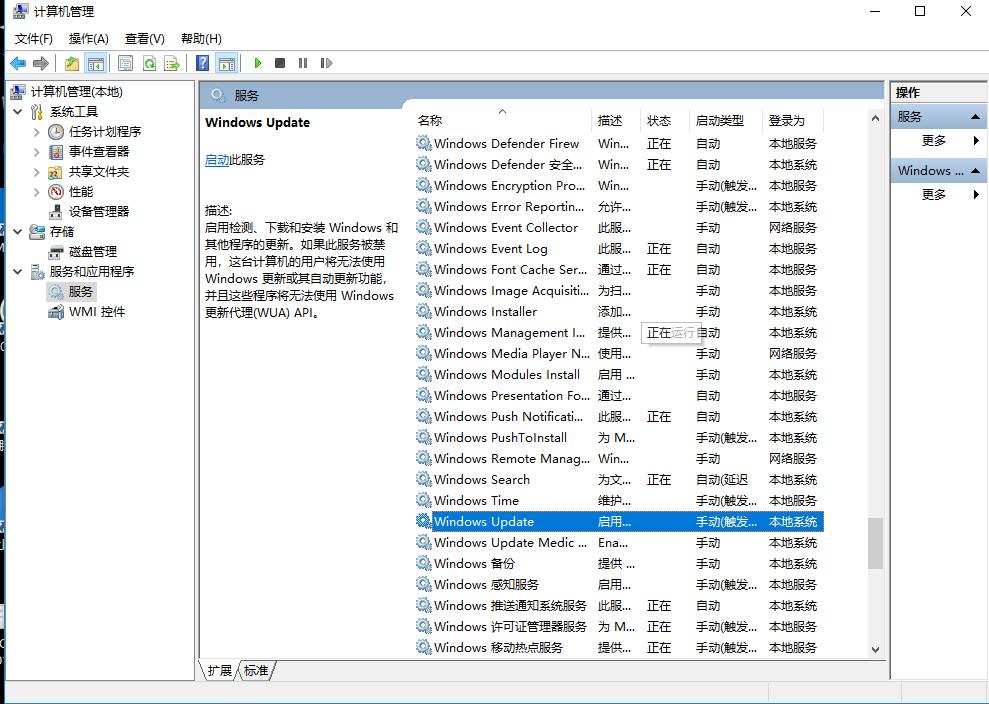
Task: Expand the 更多 arrow under Windows actions
Action: [975, 195]
